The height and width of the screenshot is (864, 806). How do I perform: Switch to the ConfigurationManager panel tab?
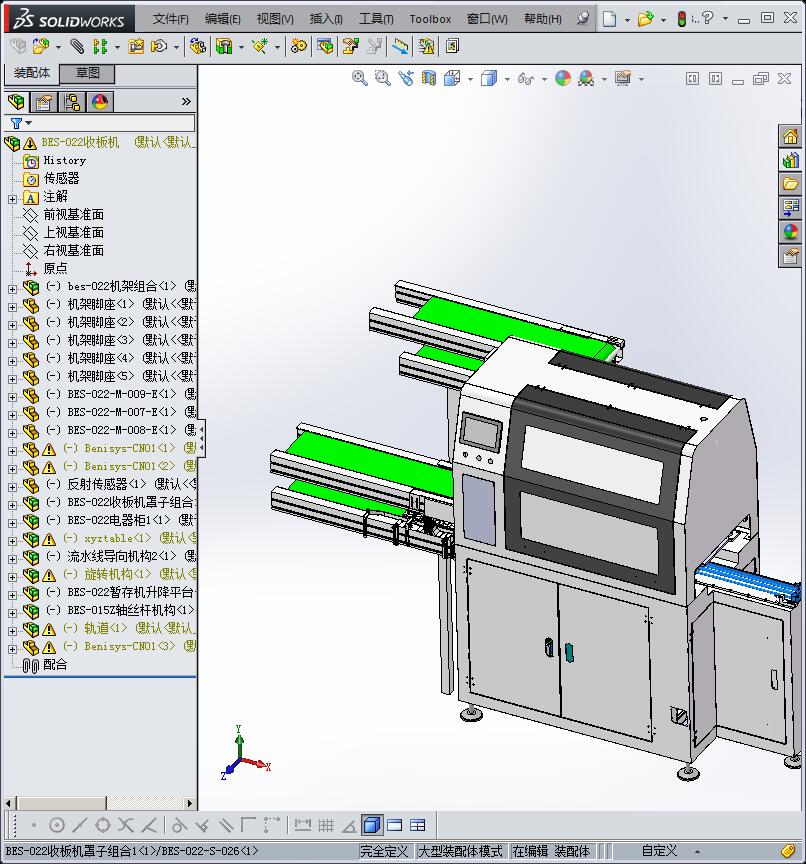pos(72,102)
